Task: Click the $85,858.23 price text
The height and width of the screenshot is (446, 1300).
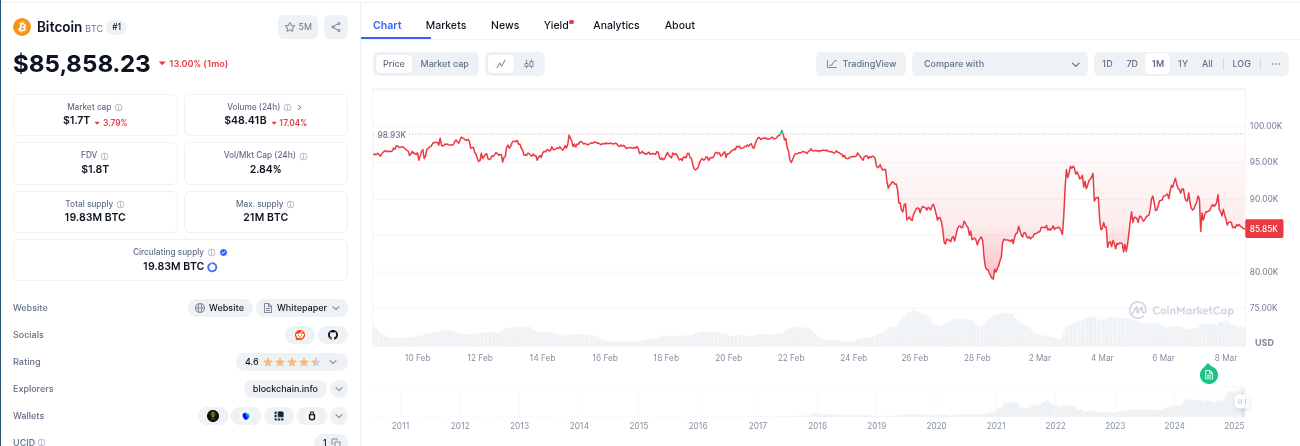Action: click(81, 63)
